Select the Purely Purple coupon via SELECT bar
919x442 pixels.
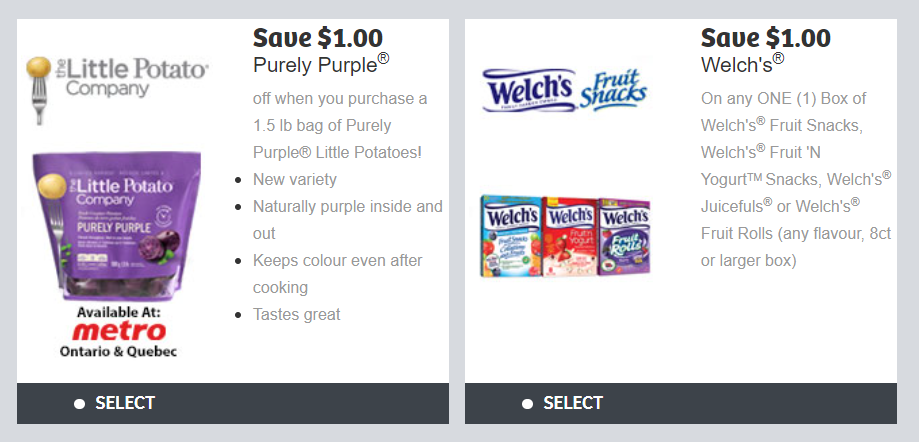233,403
